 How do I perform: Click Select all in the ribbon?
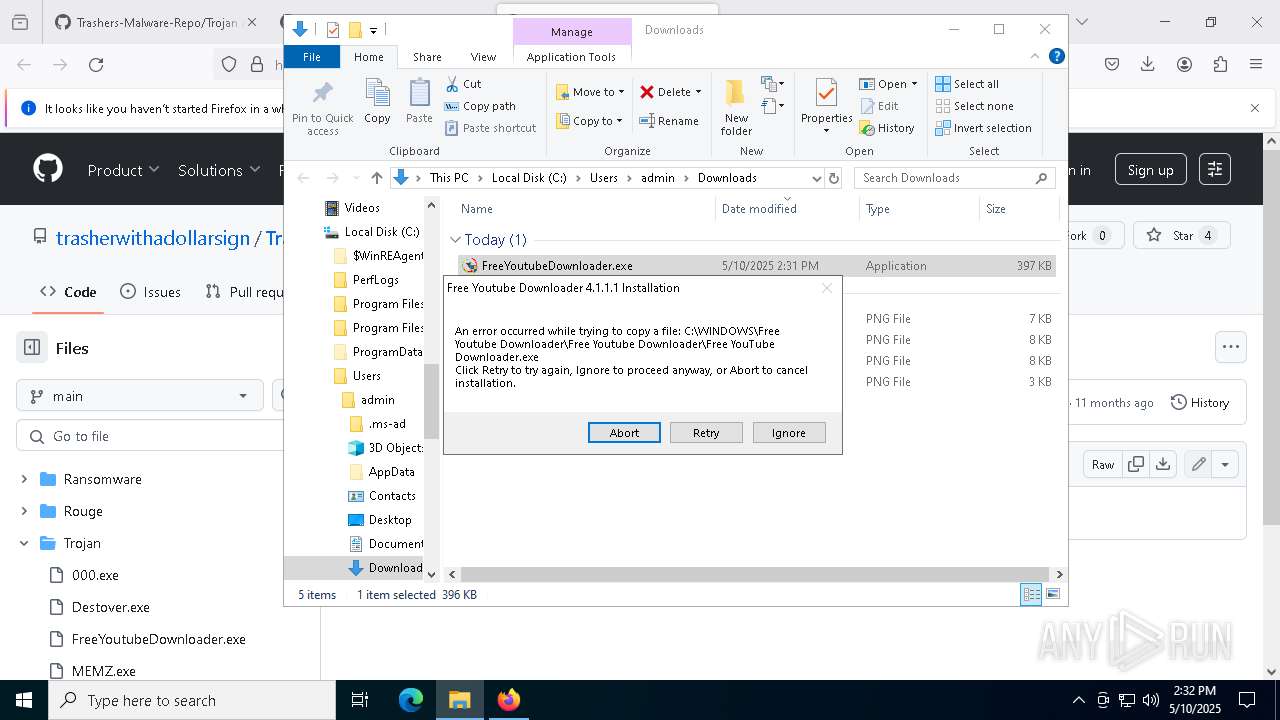[967, 84]
